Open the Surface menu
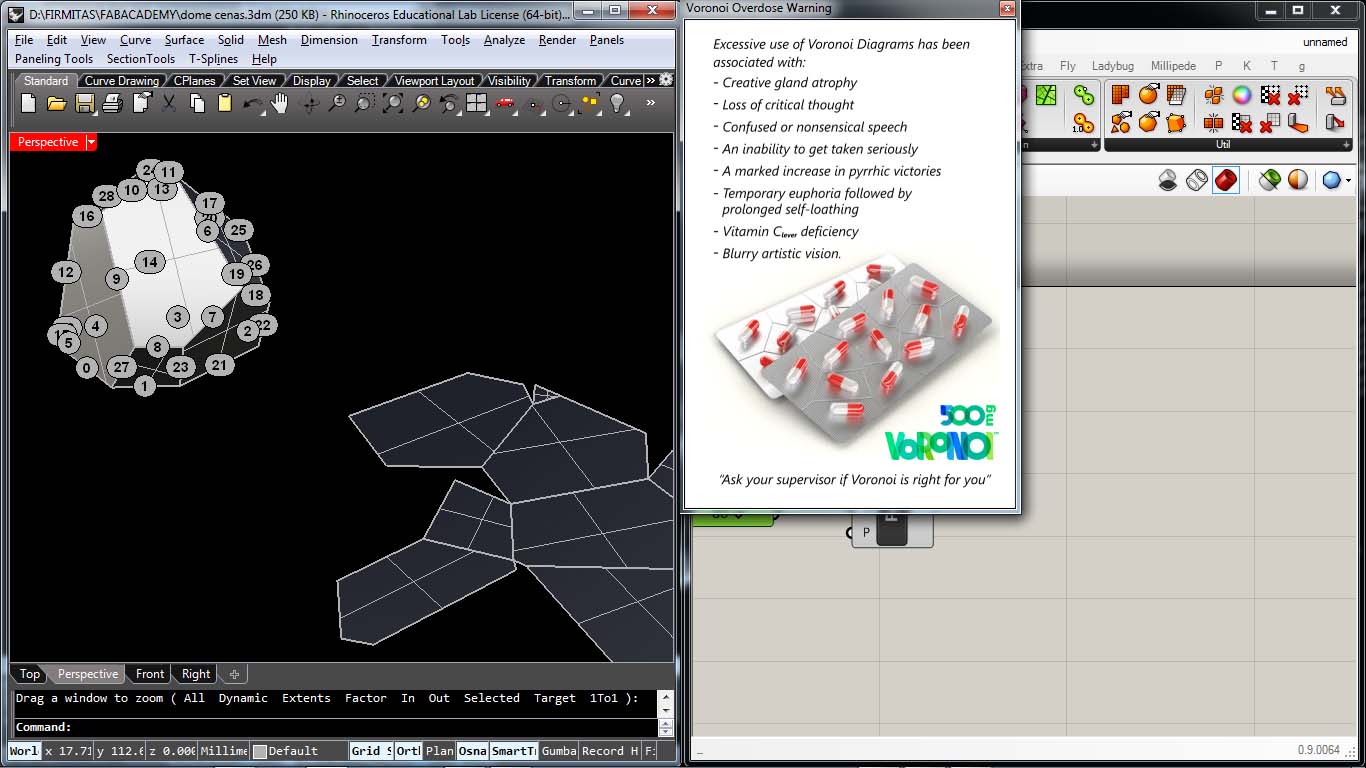This screenshot has height=768, width=1366. [x=184, y=40]
